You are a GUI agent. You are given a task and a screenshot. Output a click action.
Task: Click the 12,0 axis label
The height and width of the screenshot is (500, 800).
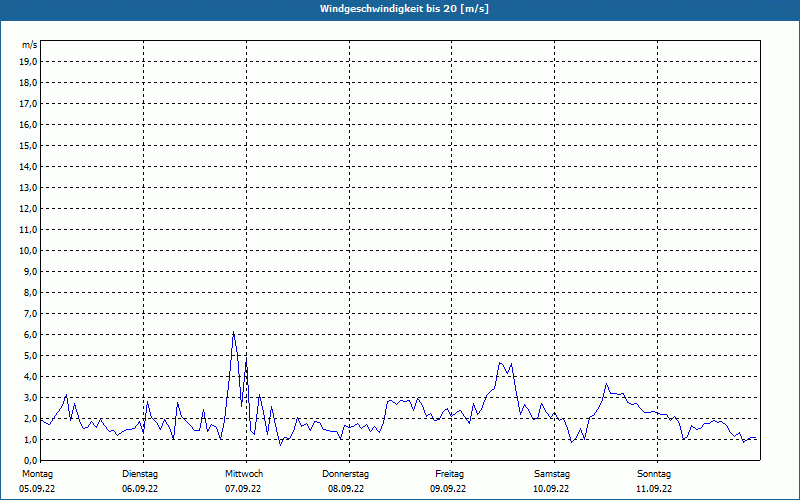pyautogui.click(x=28, y=209)
